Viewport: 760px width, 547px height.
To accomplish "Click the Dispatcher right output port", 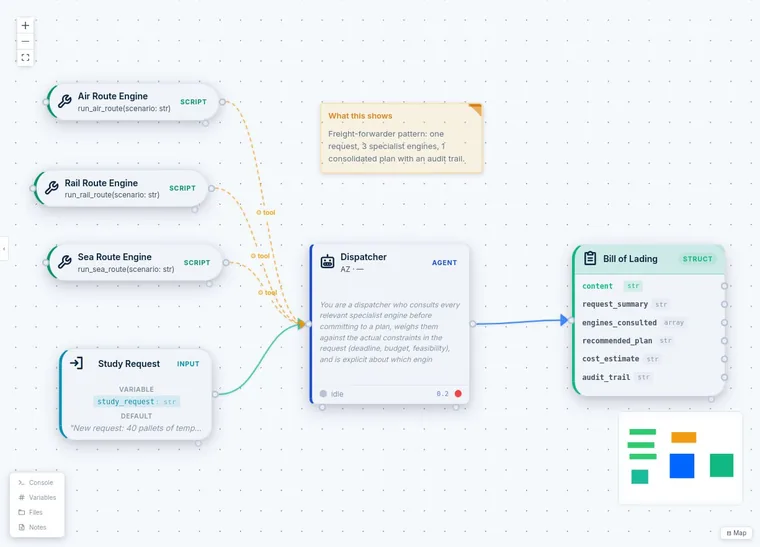I will pos(473,324).
